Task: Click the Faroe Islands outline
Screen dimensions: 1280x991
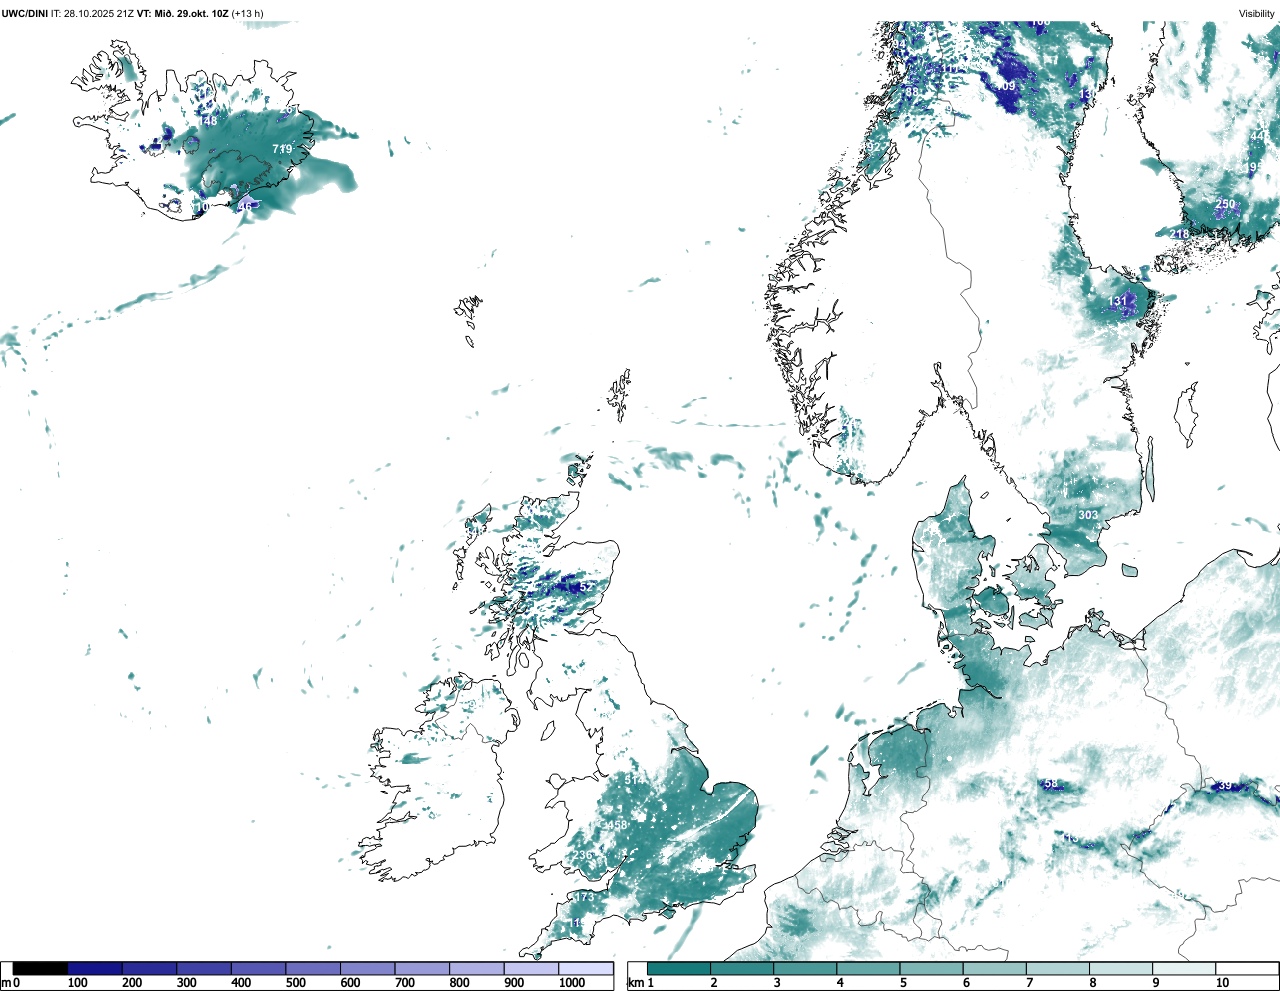Action: 469,318
